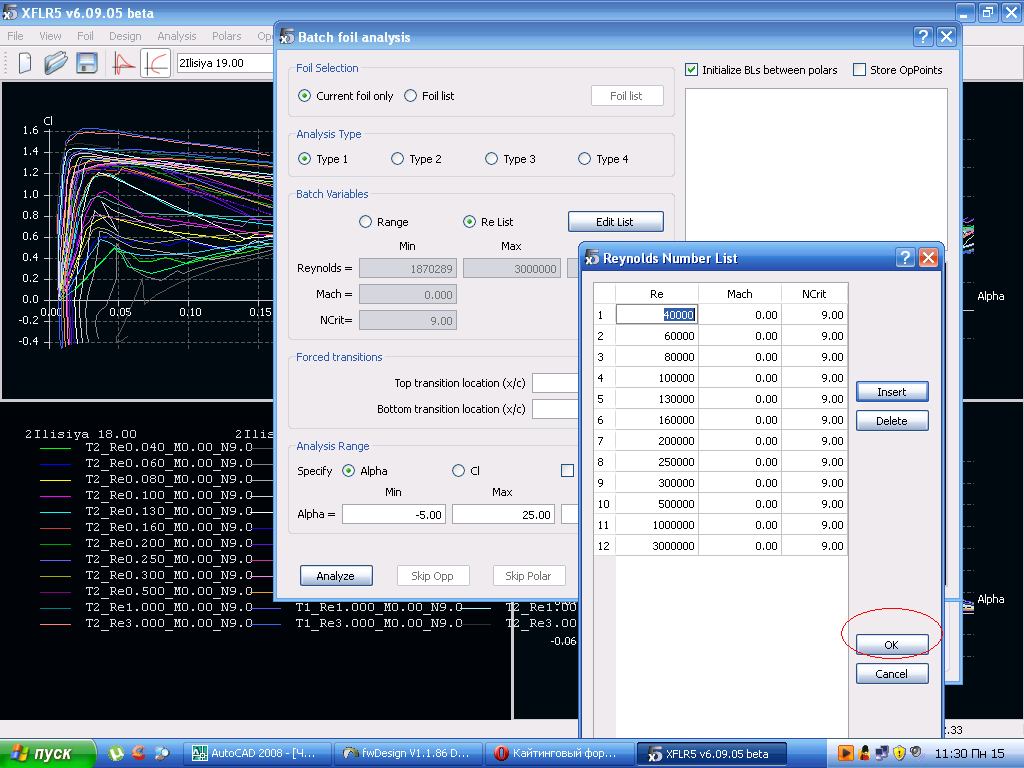Uncheck Initialize BLs between polars
Screen dimensions: 1024x768
point(692,70)
